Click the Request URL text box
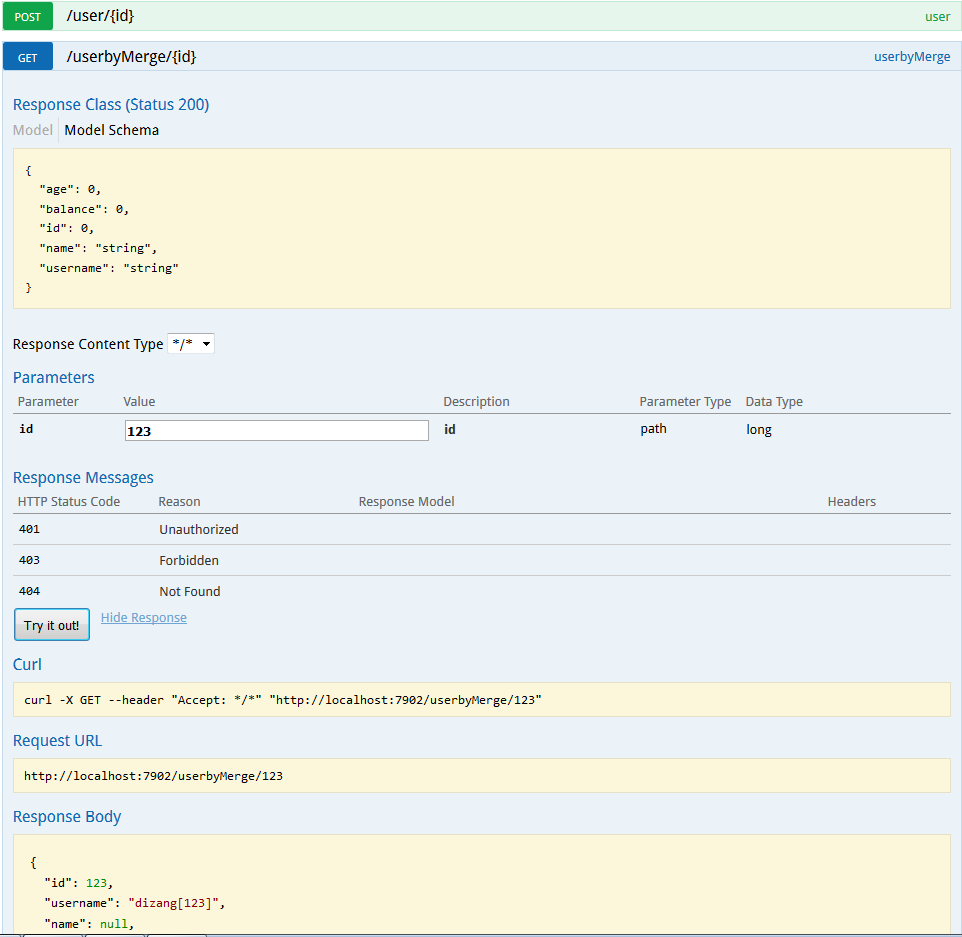 tap(481, 776)
